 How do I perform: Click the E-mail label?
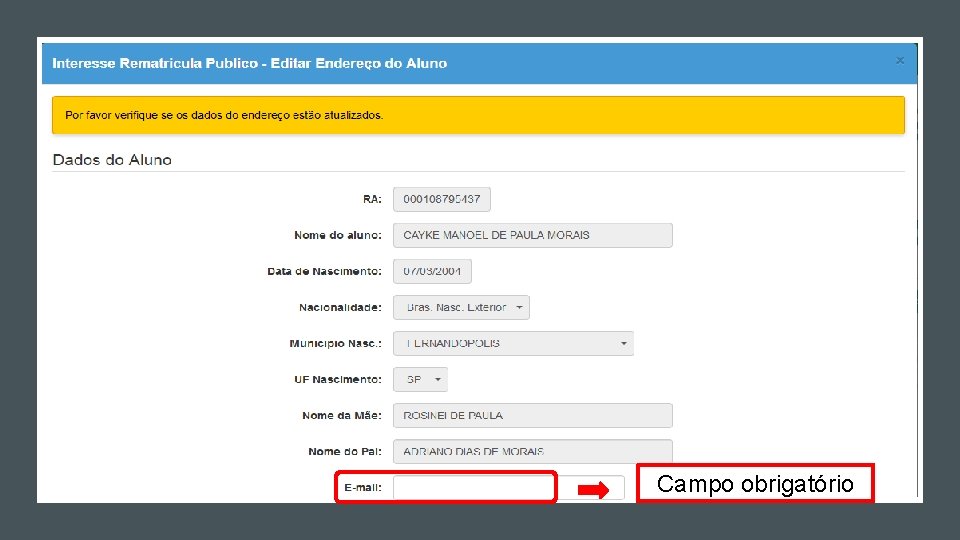pos(362,487)
